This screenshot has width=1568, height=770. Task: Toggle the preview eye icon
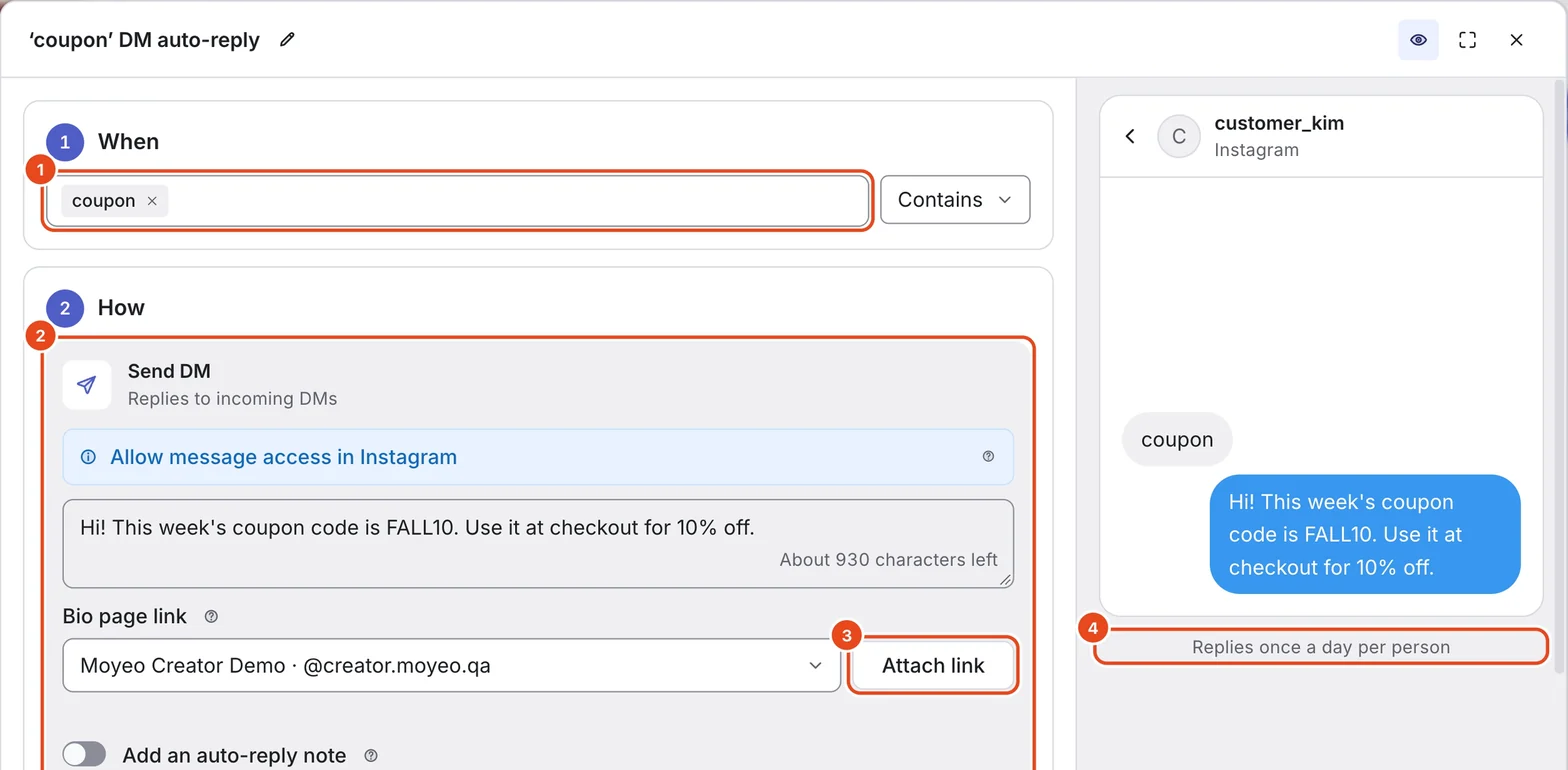1418,40
